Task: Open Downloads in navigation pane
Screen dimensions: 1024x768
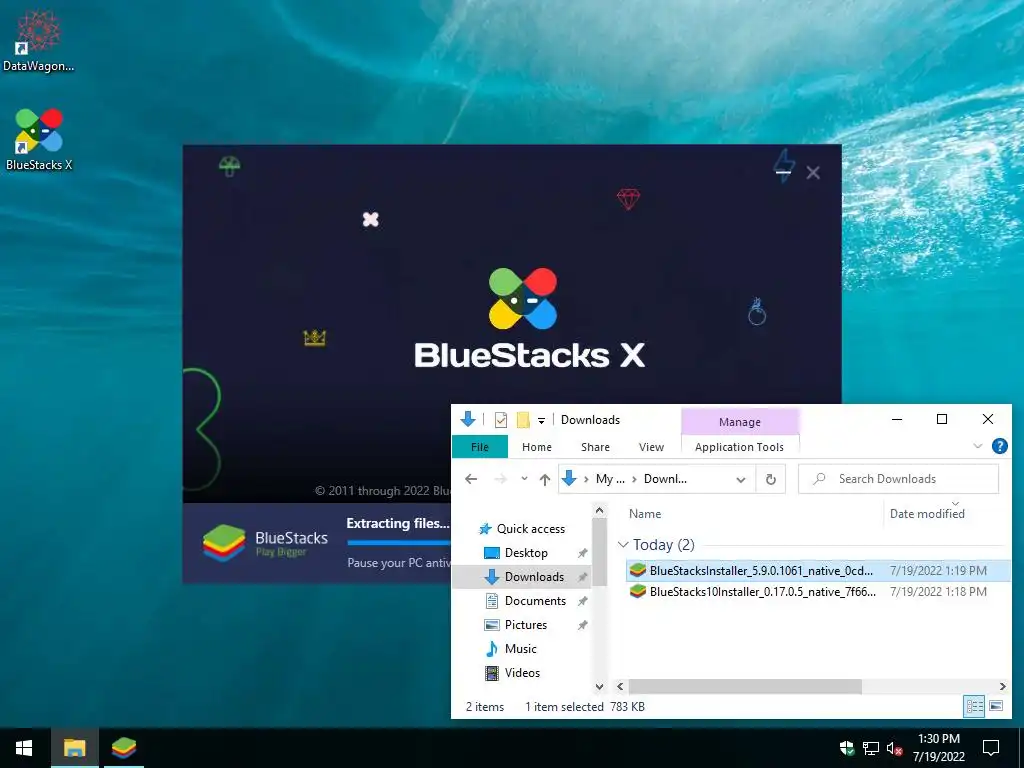Action: coord(534,577)
